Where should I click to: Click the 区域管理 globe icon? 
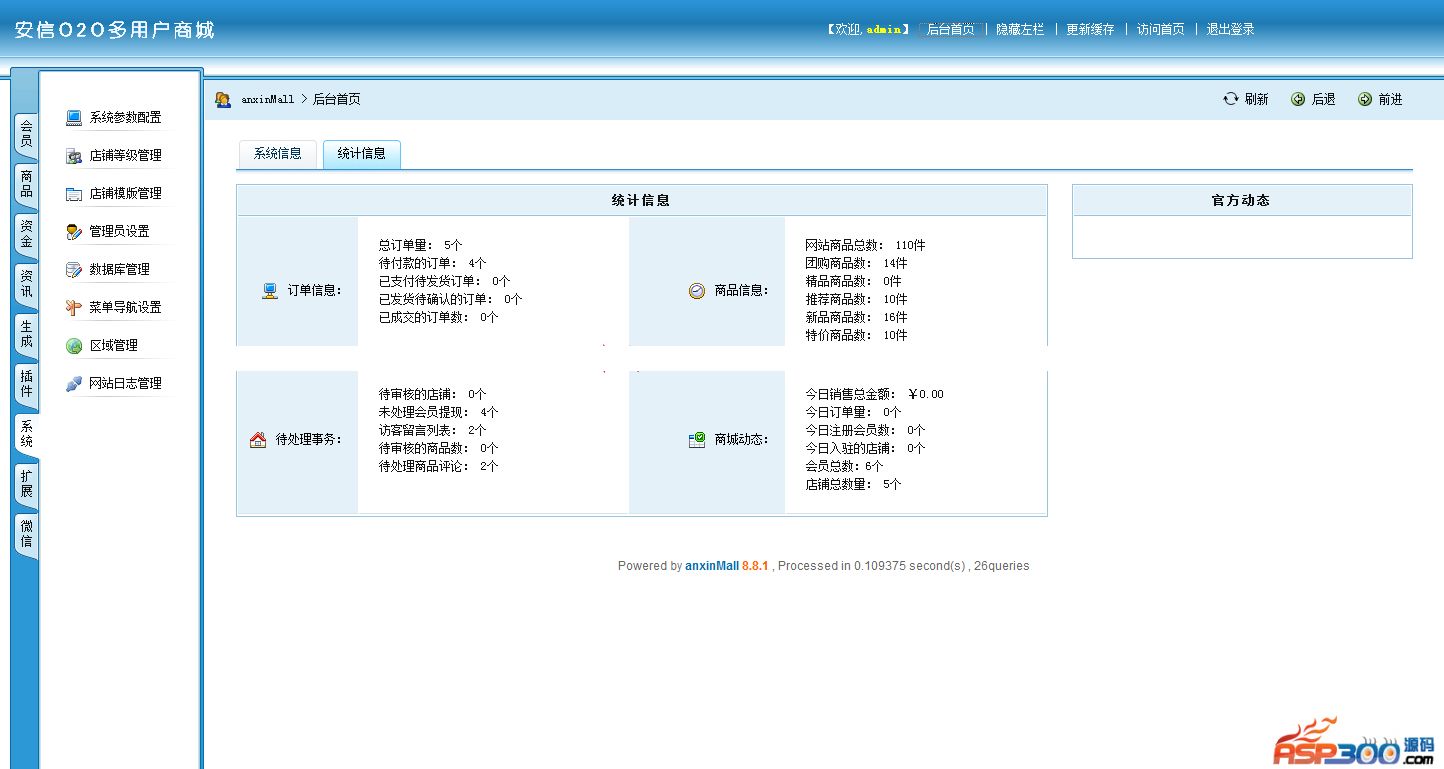coord(74,346)
